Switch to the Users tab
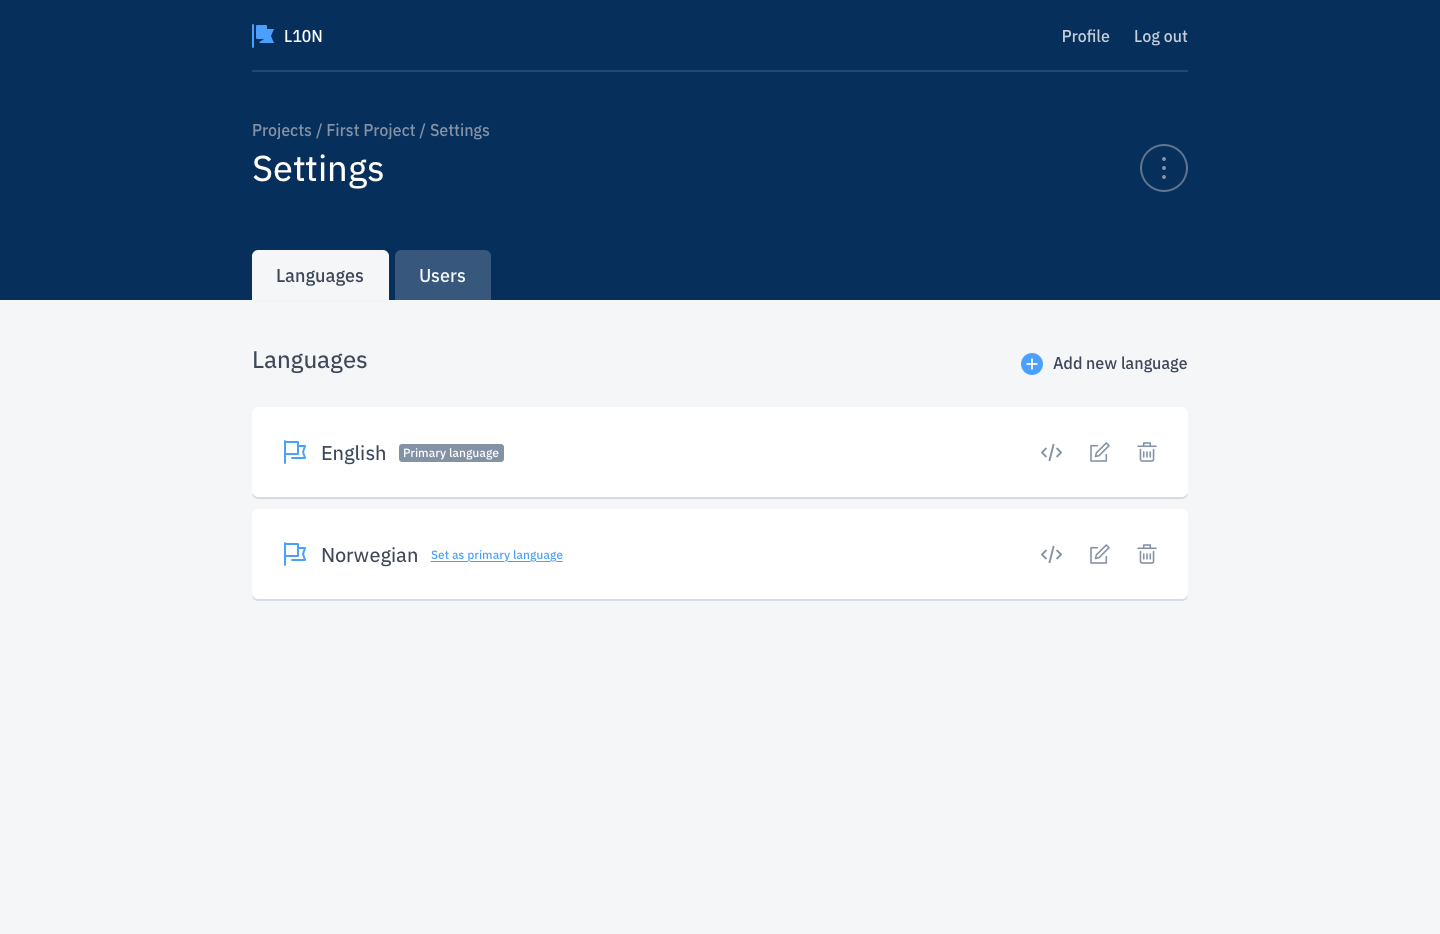The height and width of the screenshot is (934, 1440). point(442,275)
